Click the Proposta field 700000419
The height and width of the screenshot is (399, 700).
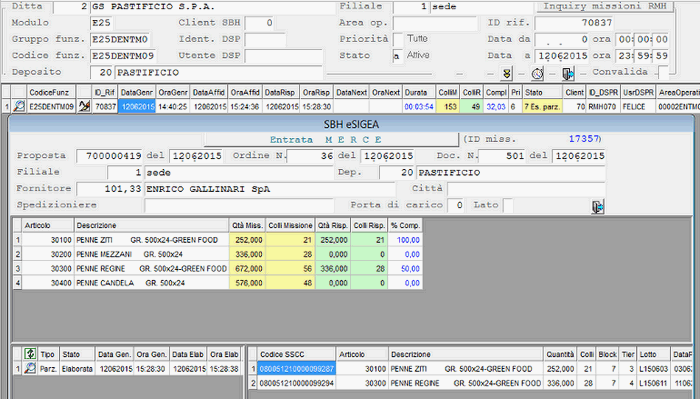(x=109, y=156)
